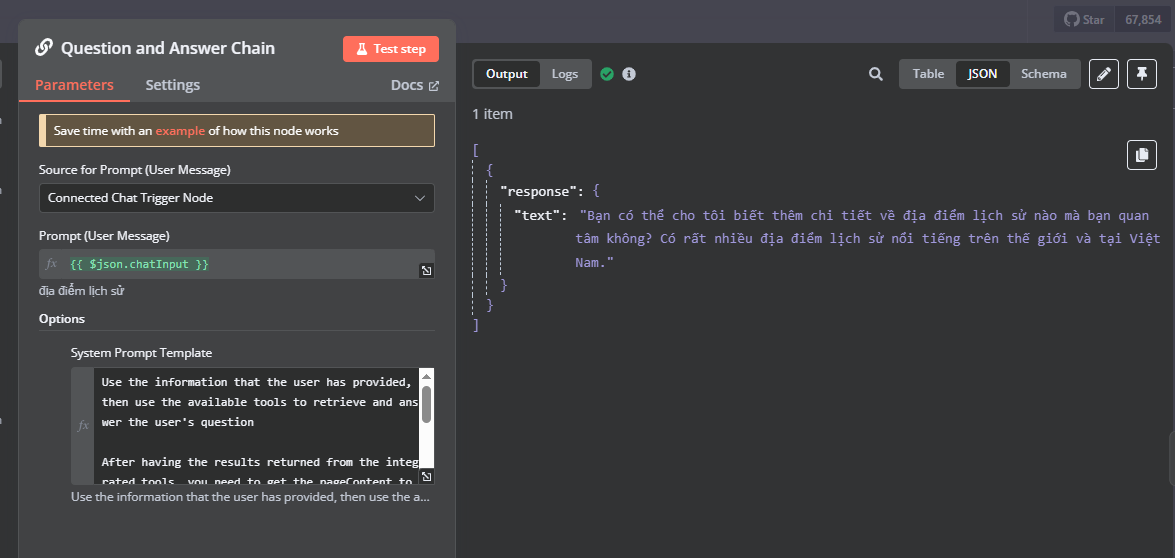Open the Docs link
Image resolution: width=1175 pixels, height=558 pixels.
(414, 85)
